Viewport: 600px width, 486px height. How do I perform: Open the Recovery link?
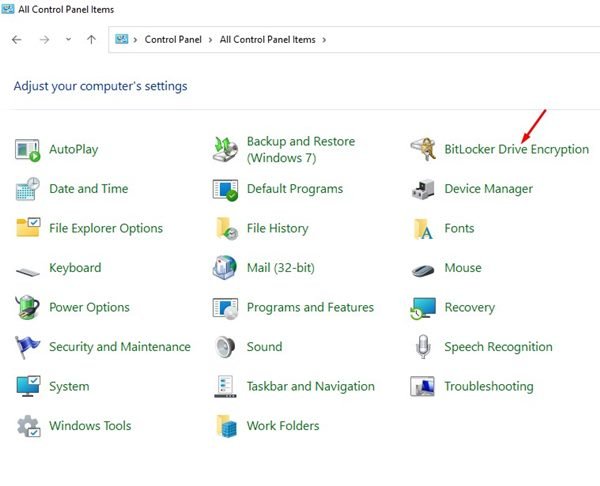[470, 307]
